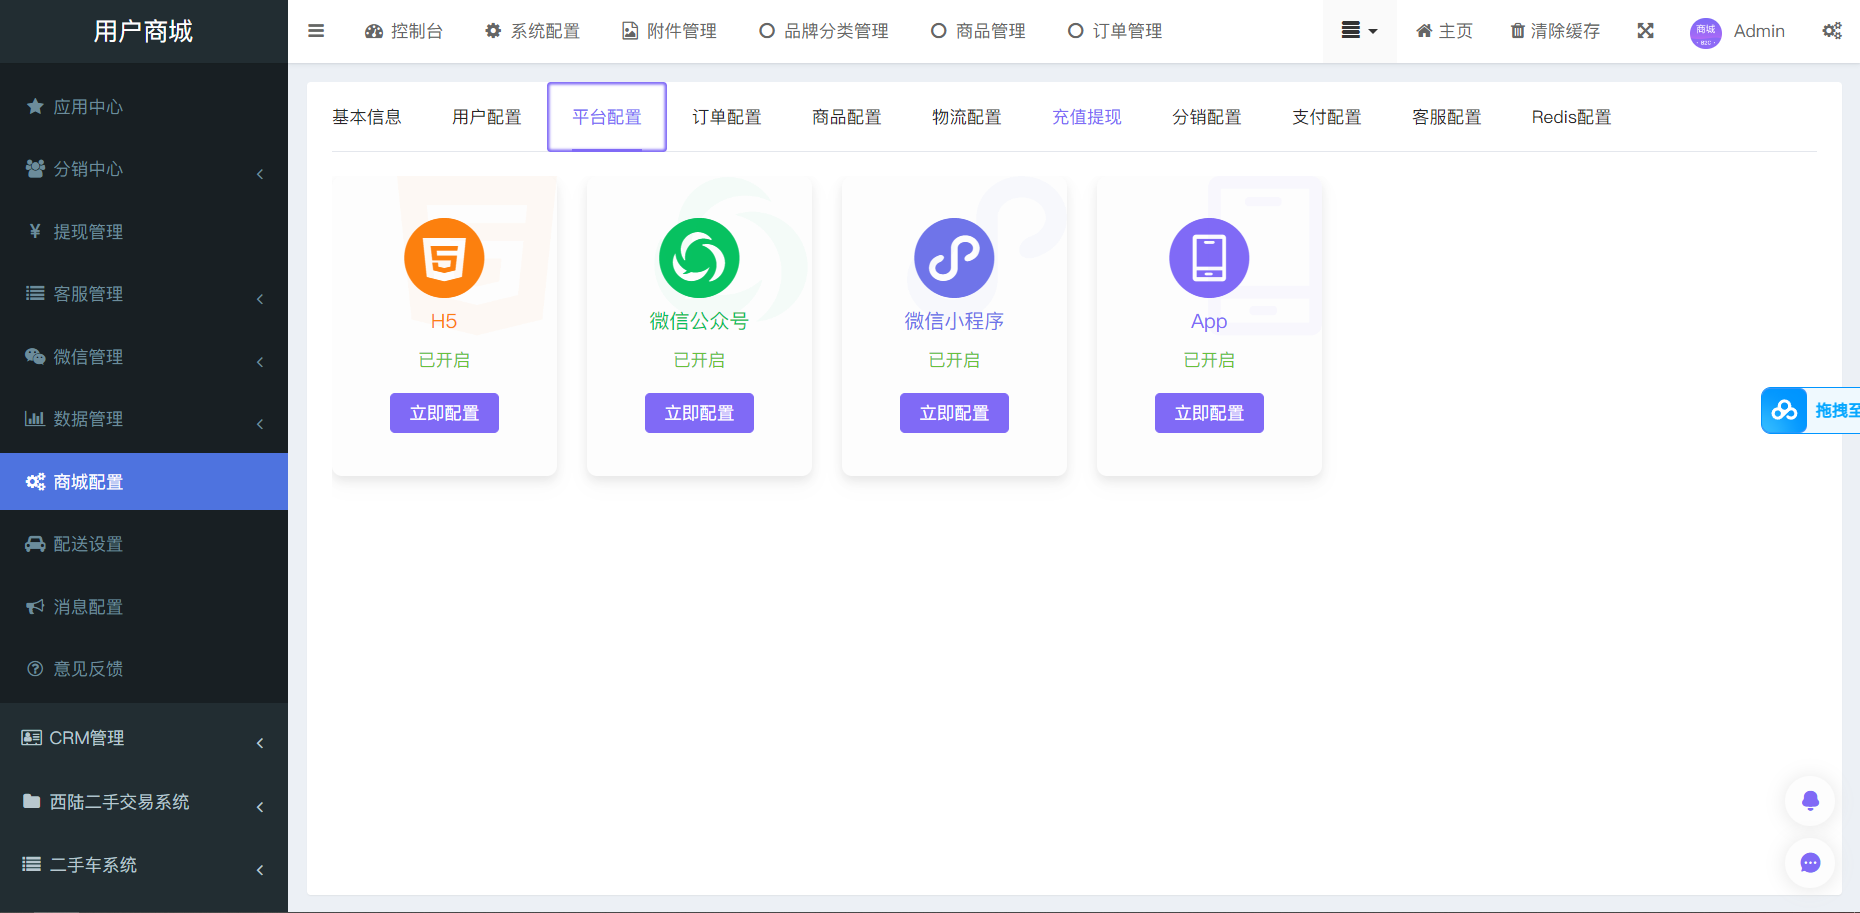The height and width of the screenshot is (913, 1860).
Task: Expand the 微信管理 chevron
Action: click(x=260, y=362)
